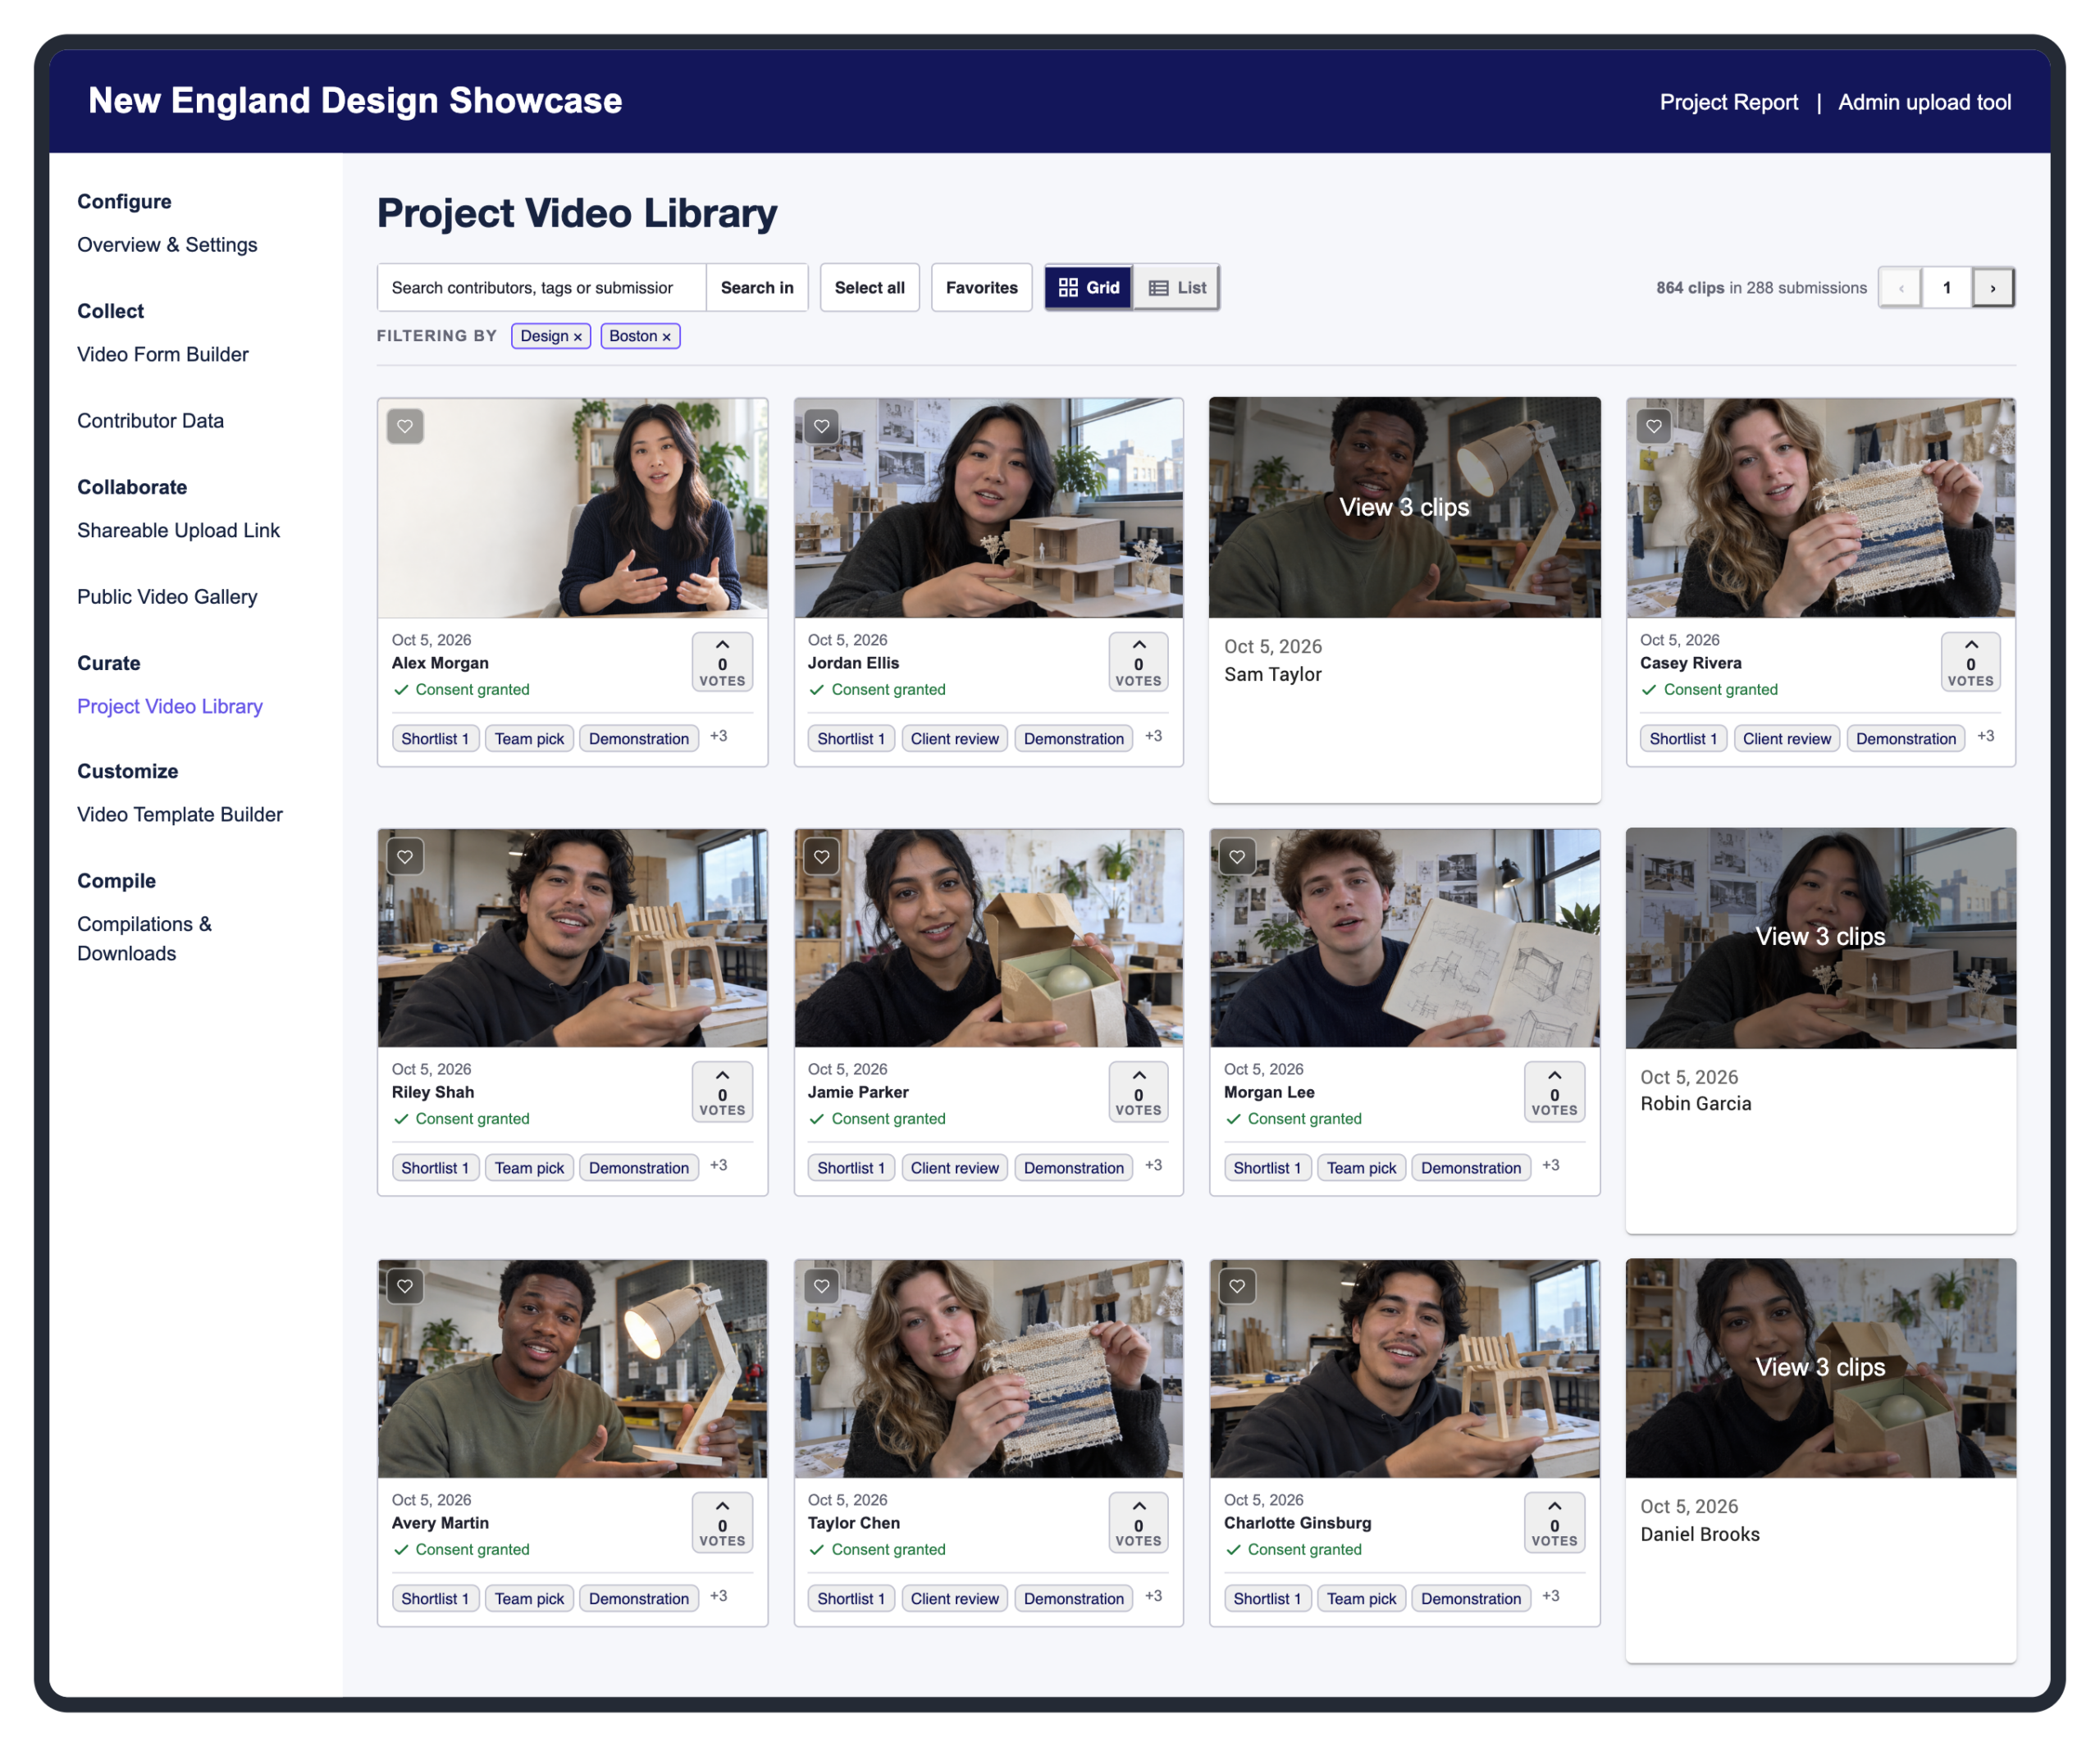The image size is (2100, 1747).
Task: Favorite Jamie Parker's video with heart icon
Action: click(x=821, y=856)
